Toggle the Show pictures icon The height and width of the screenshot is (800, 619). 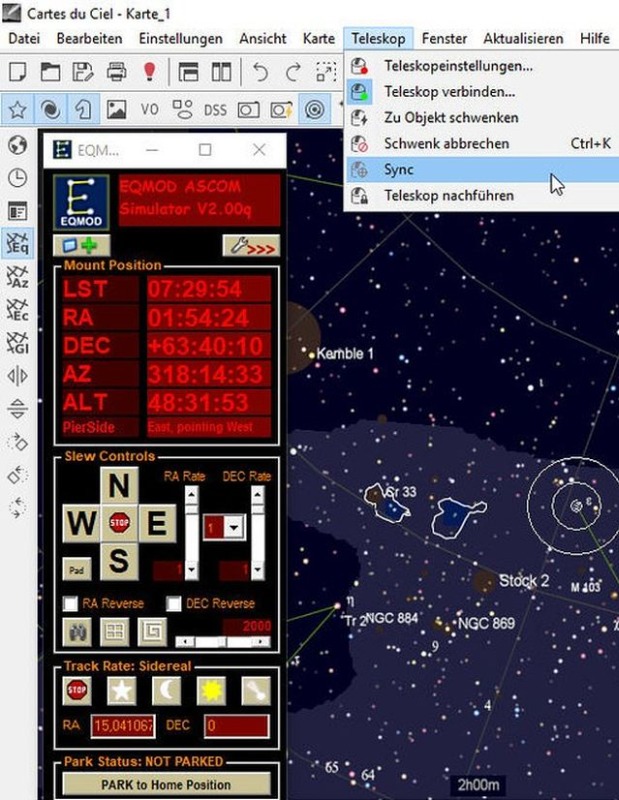[116, 109]
